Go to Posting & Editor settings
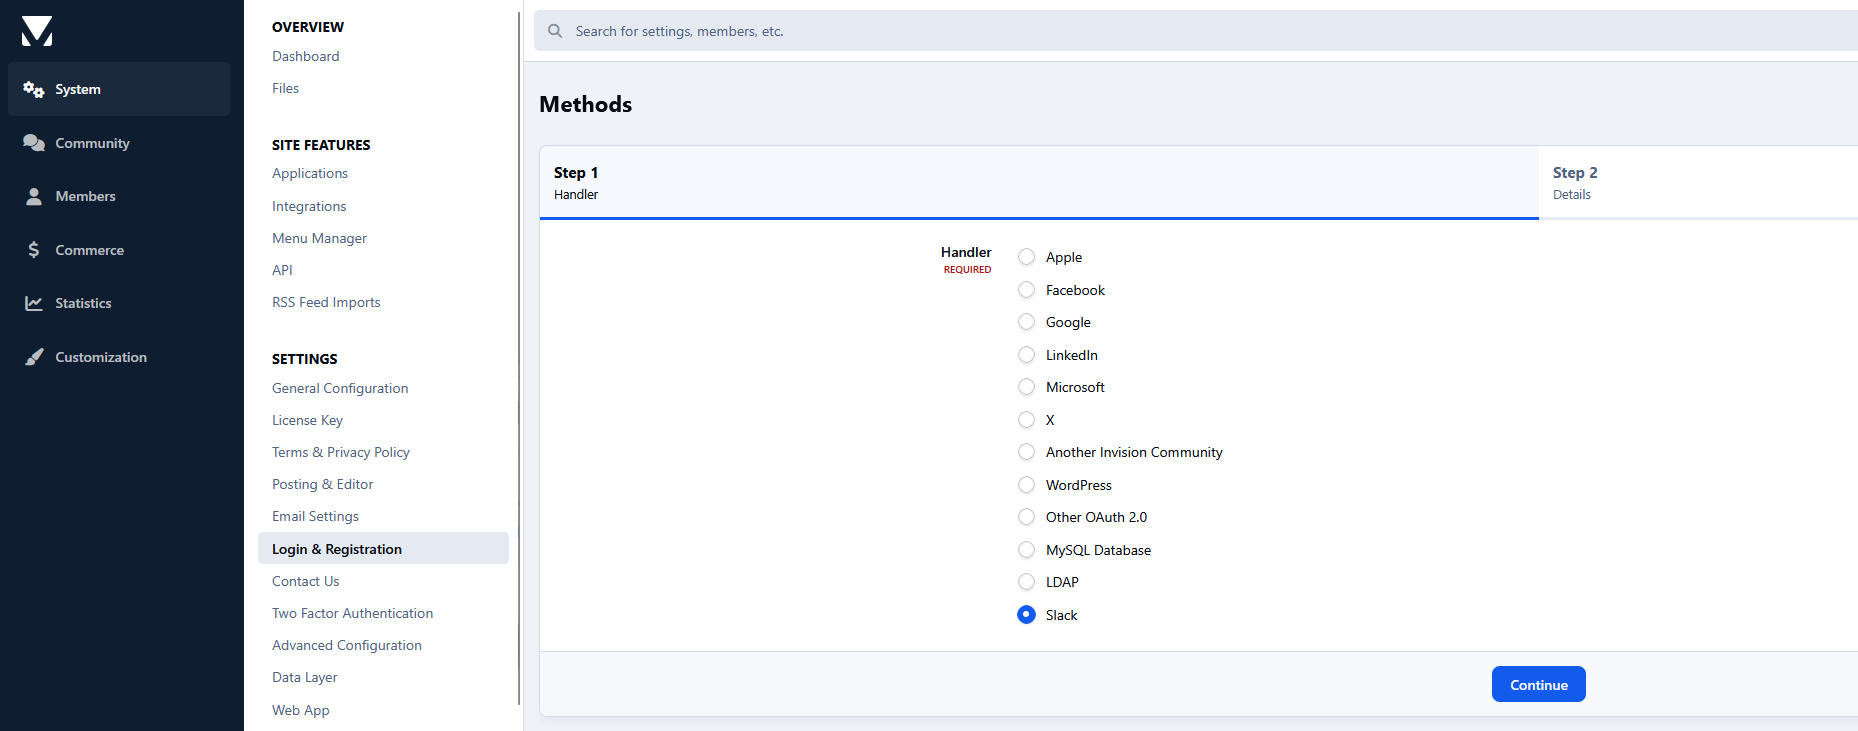1858x731 pixels. 322,484
